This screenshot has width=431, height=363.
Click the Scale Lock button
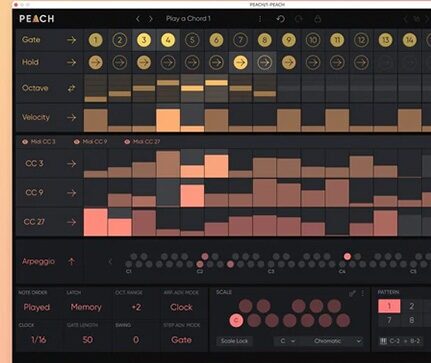click(x=234, y=341)
